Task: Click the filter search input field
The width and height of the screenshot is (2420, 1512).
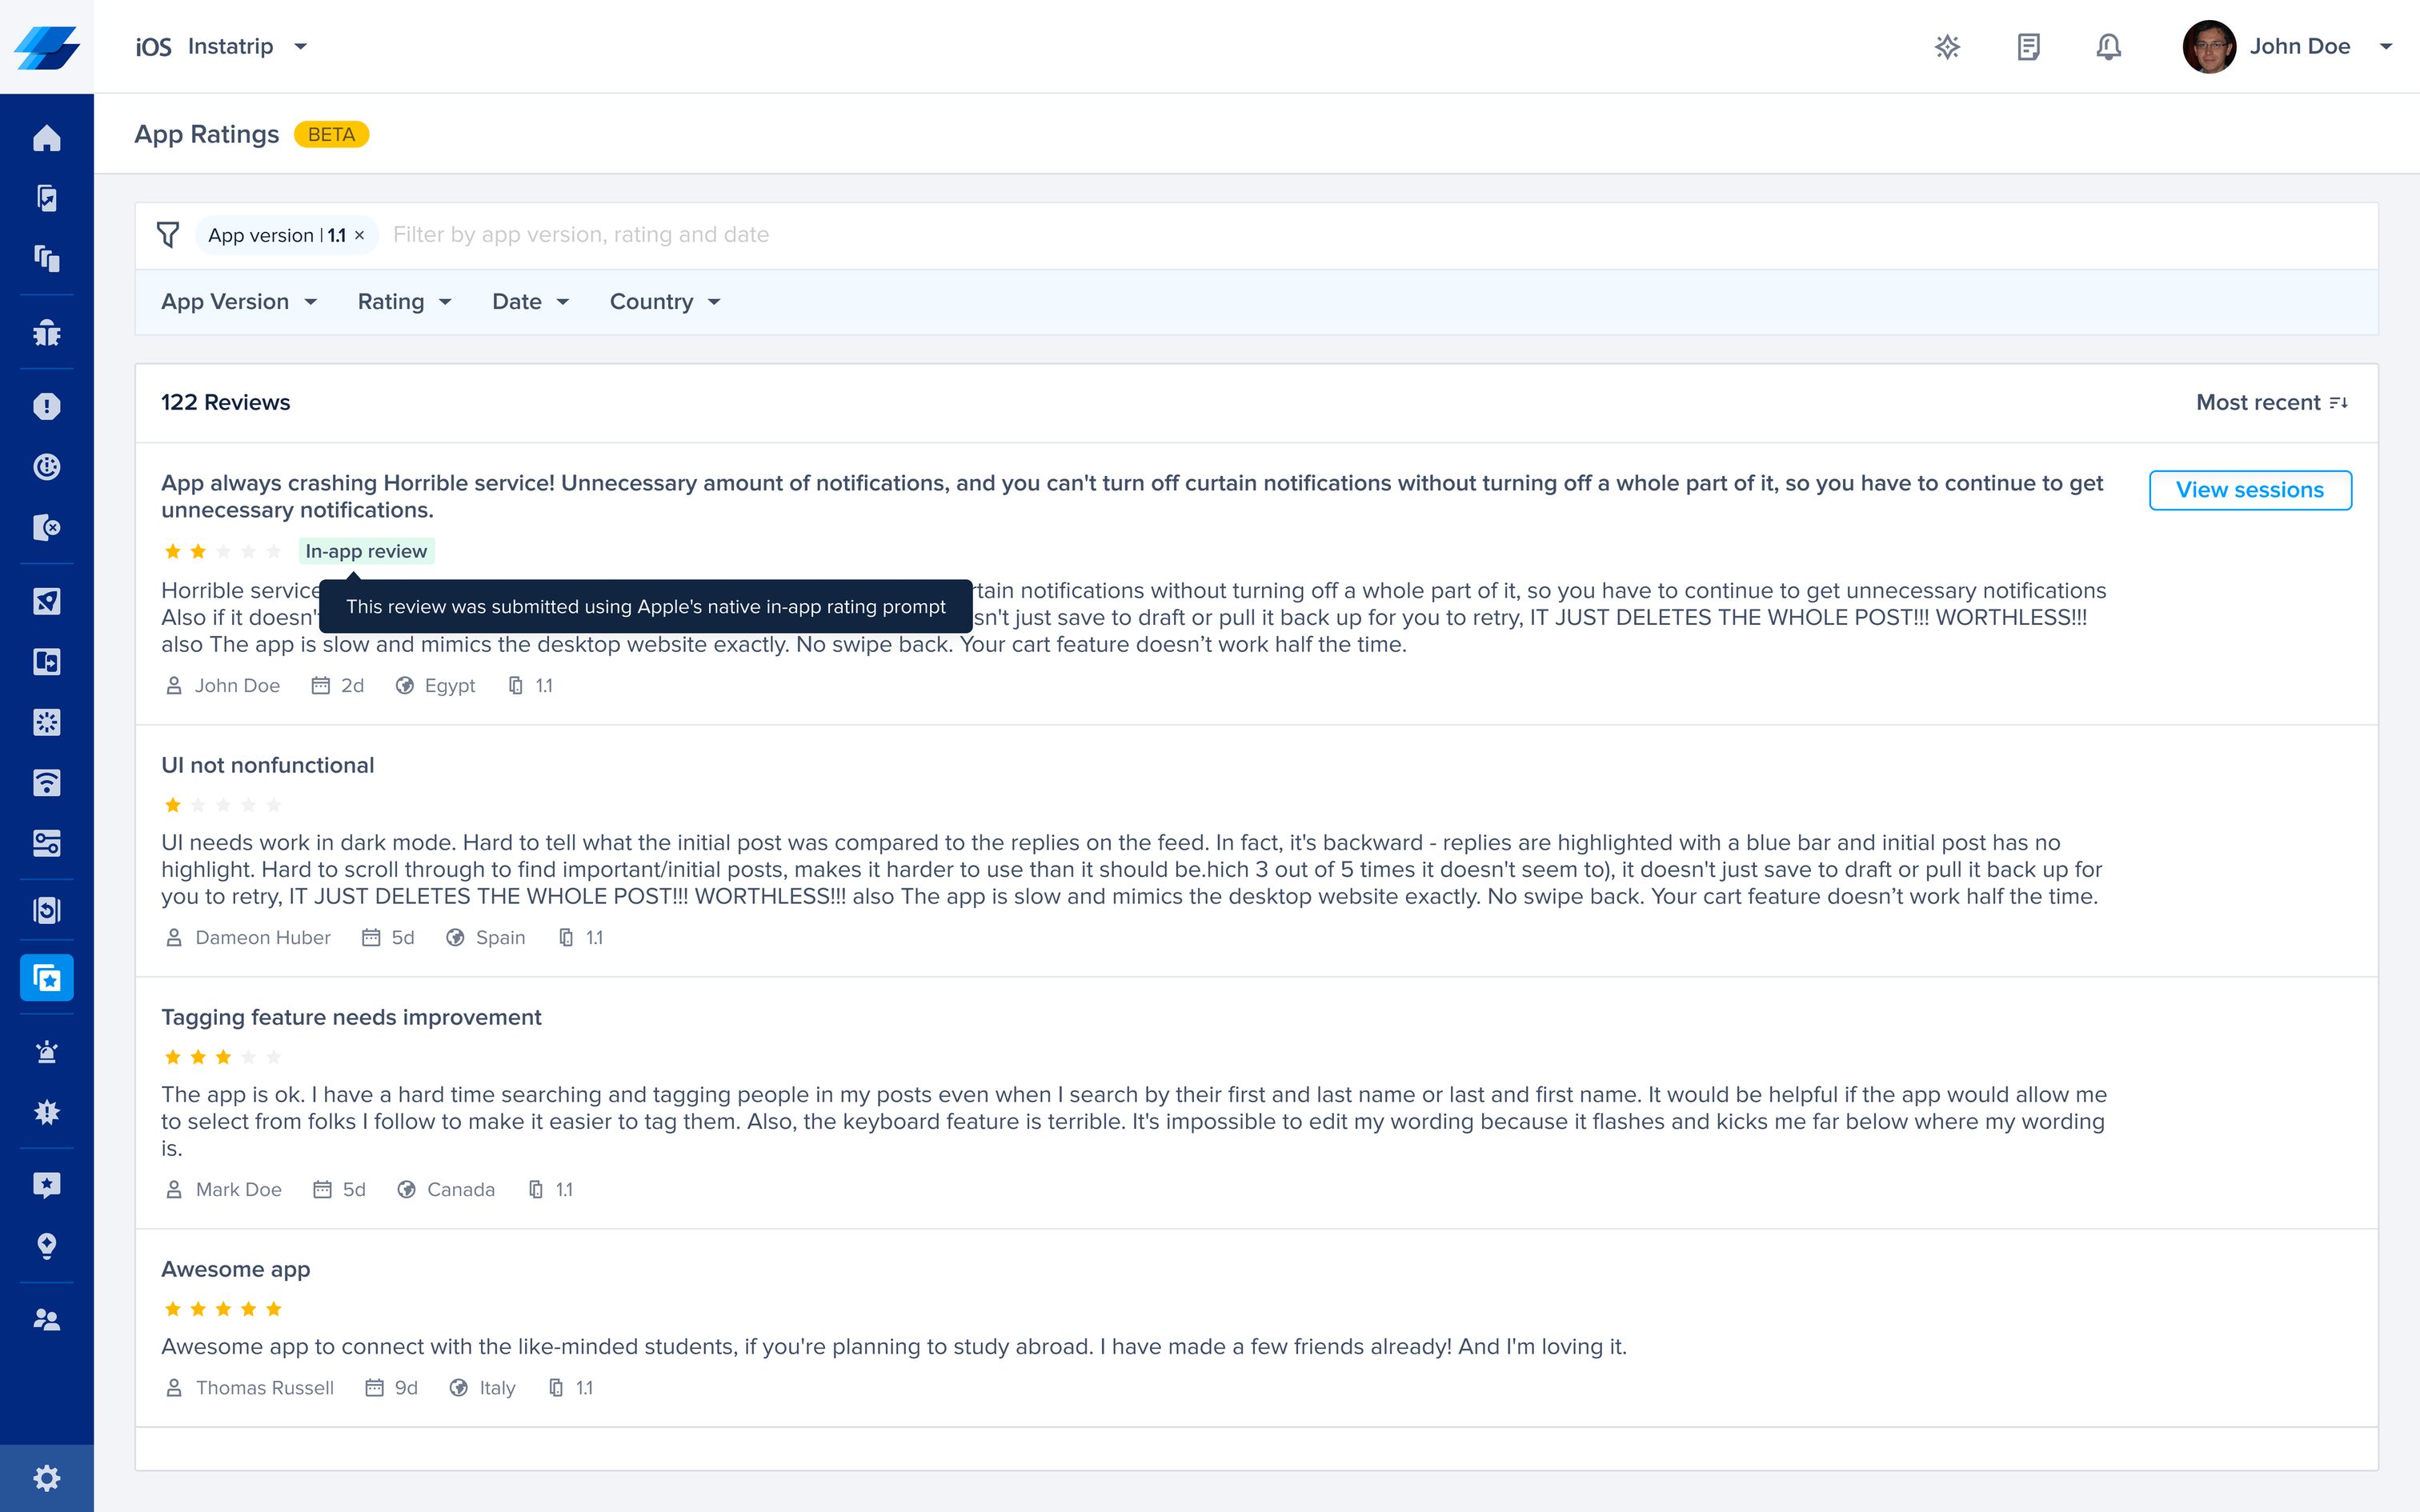Action: [1000, 235]
